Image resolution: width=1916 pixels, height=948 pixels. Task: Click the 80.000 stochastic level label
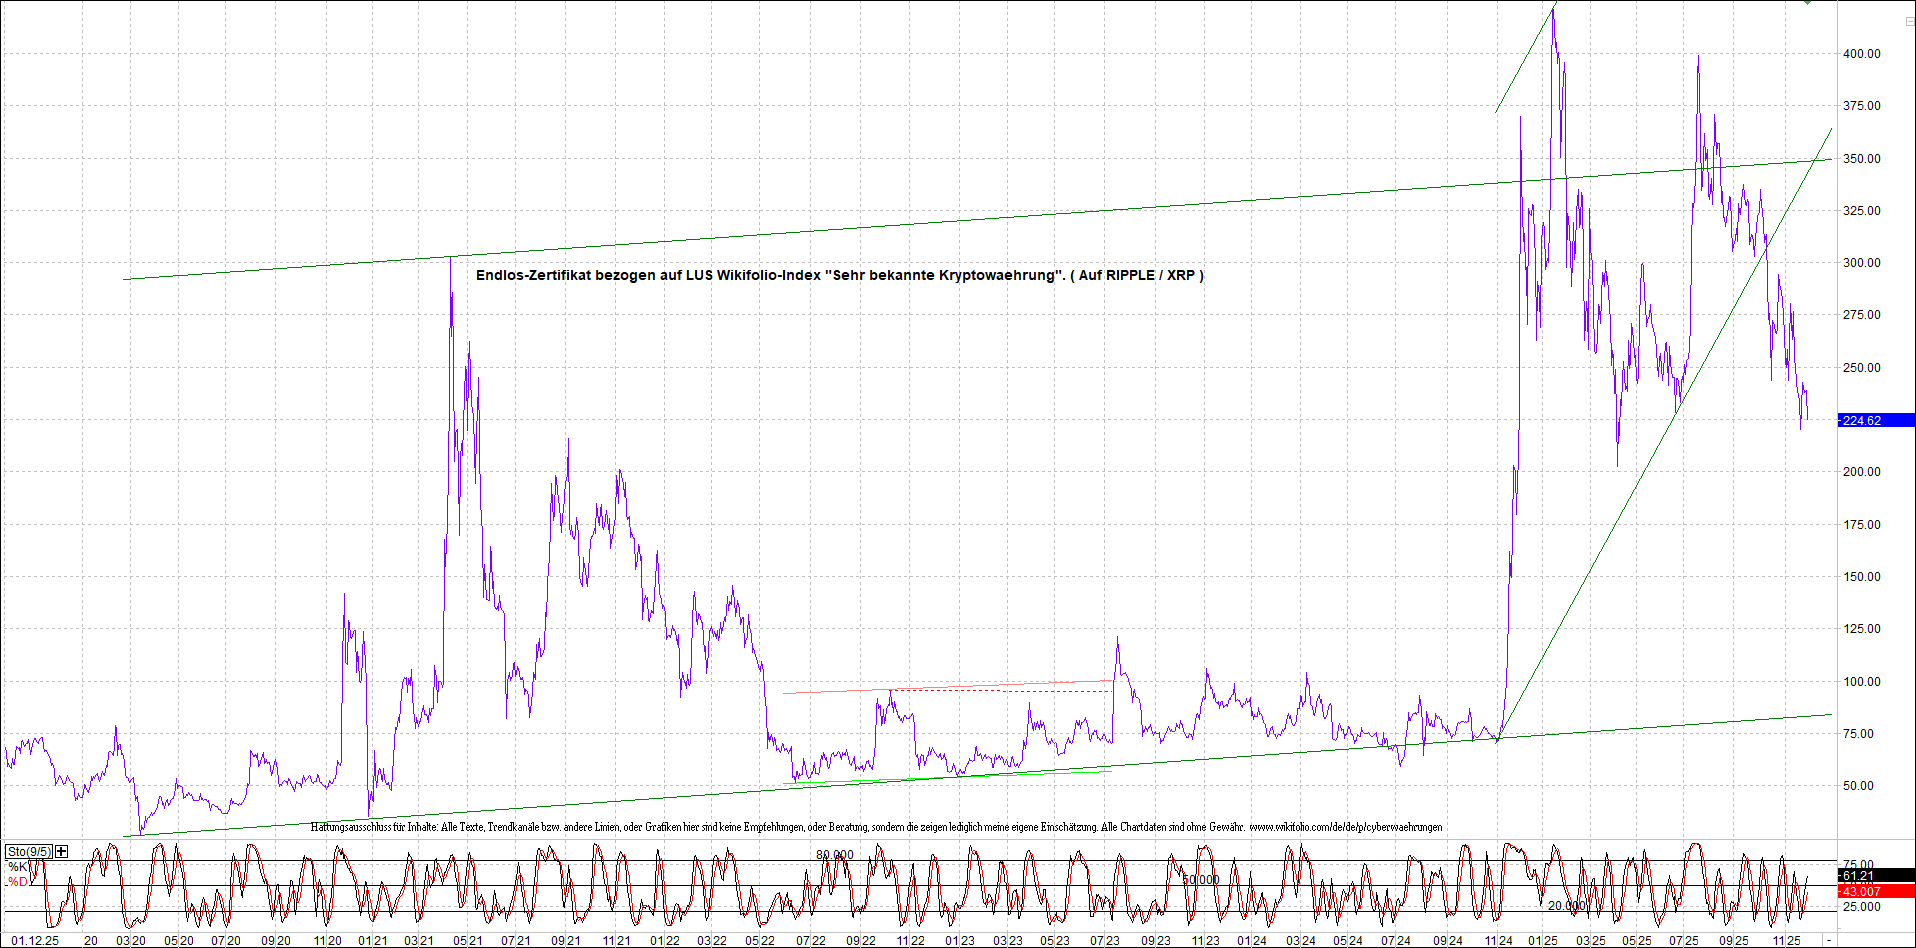(834, 855)
